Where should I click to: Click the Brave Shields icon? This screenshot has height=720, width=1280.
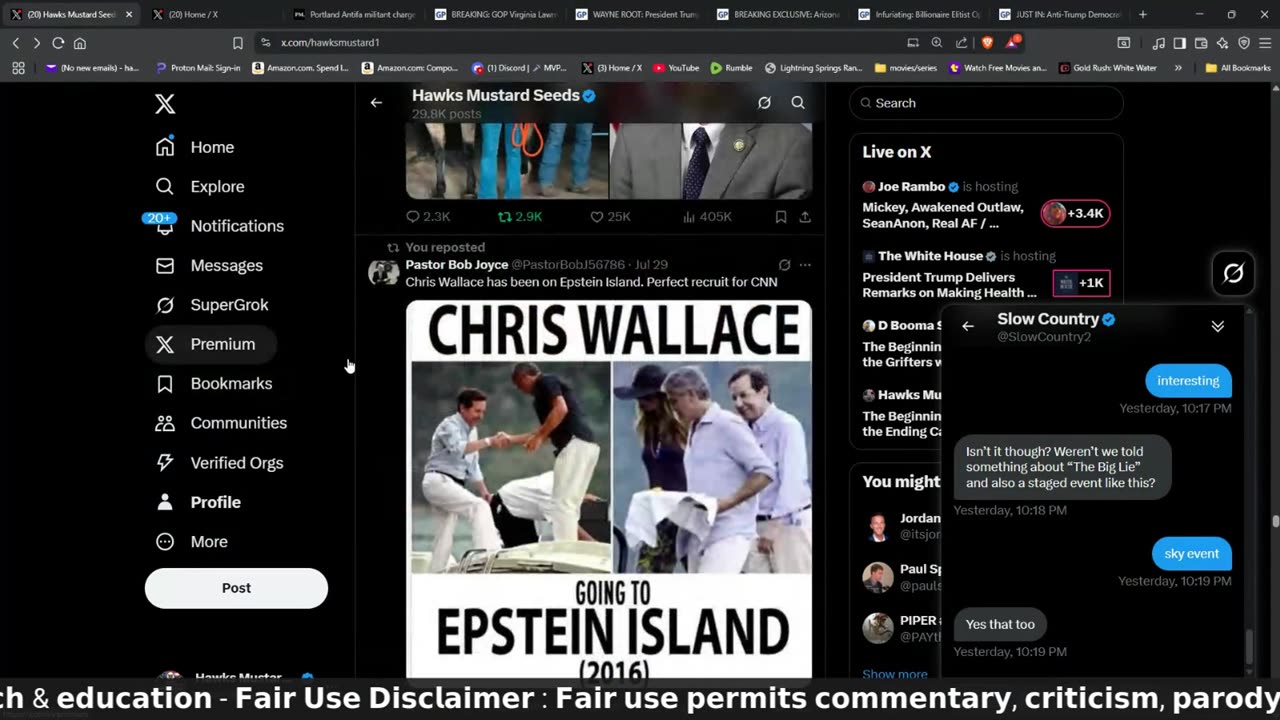click(987, 43)
